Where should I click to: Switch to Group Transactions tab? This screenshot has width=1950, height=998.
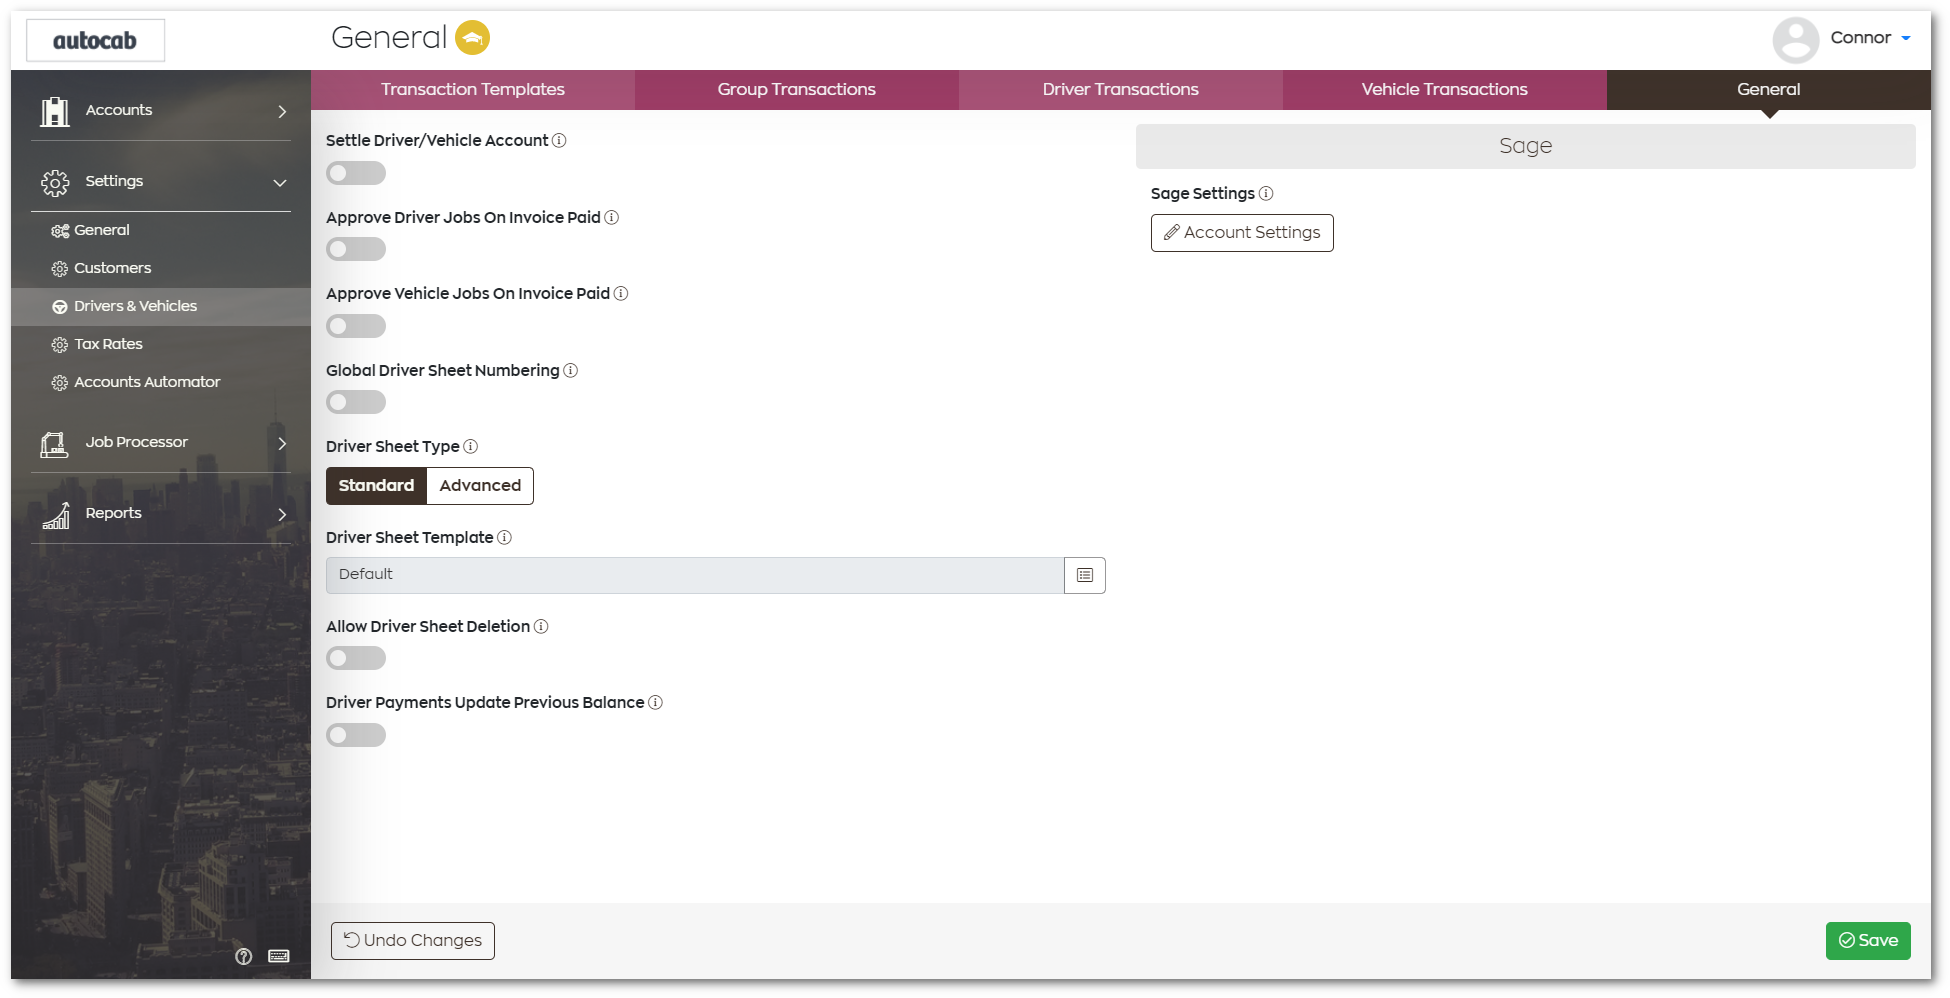click(797, 89)
